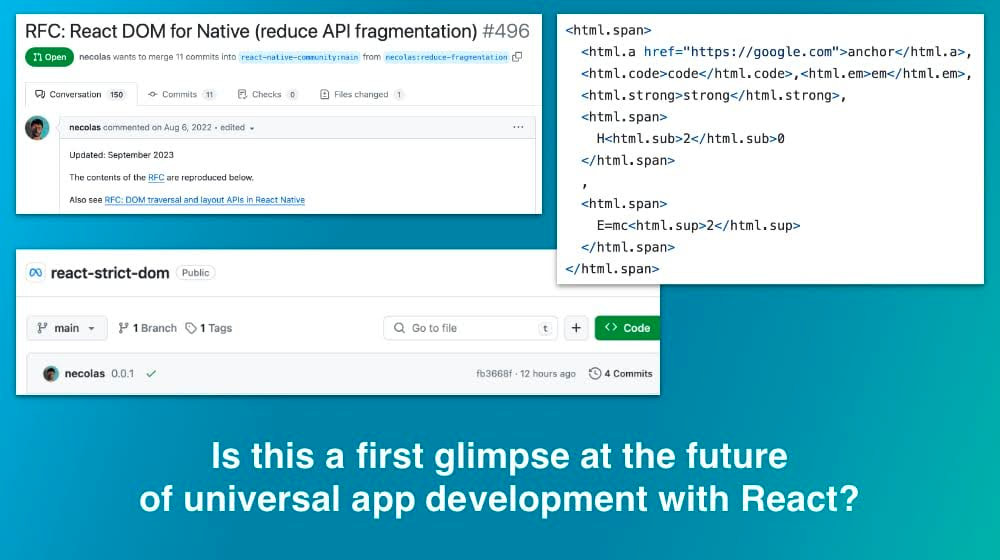Open necolas profile link in comment header

tap(85, 128)
